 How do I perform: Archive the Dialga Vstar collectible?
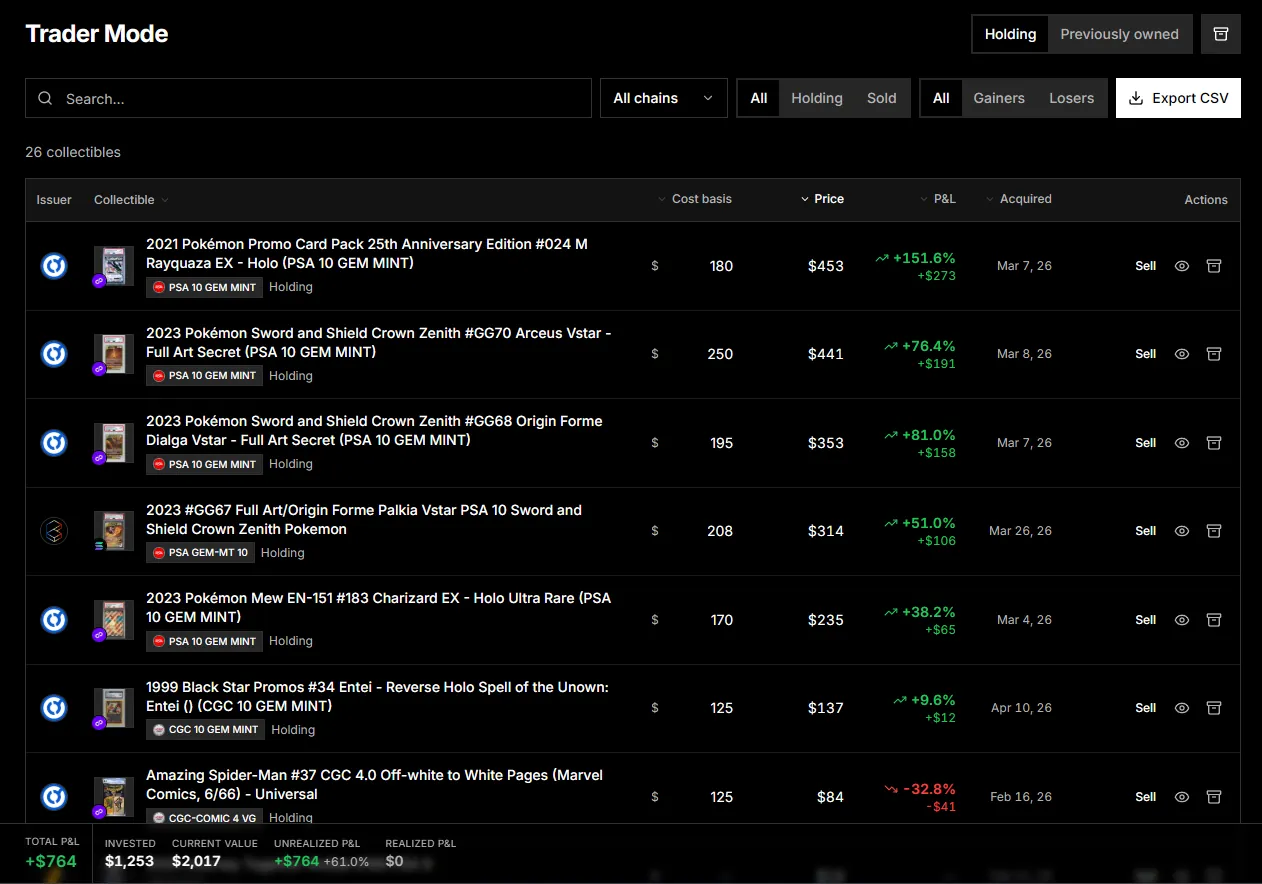1214,442
